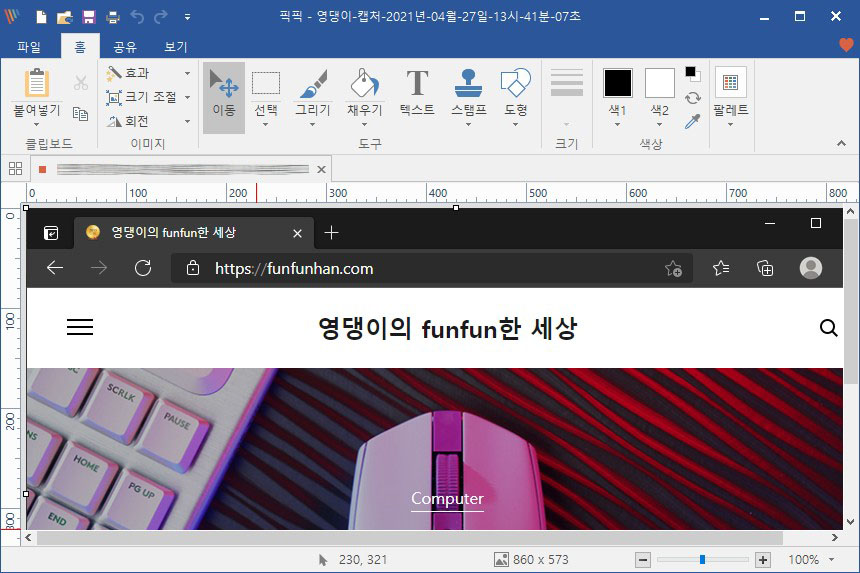The width and height of the screenshot is (860, 573).
Task: Click the 붙여넣기 clipboard icon
Action: [x=37, y=83]
